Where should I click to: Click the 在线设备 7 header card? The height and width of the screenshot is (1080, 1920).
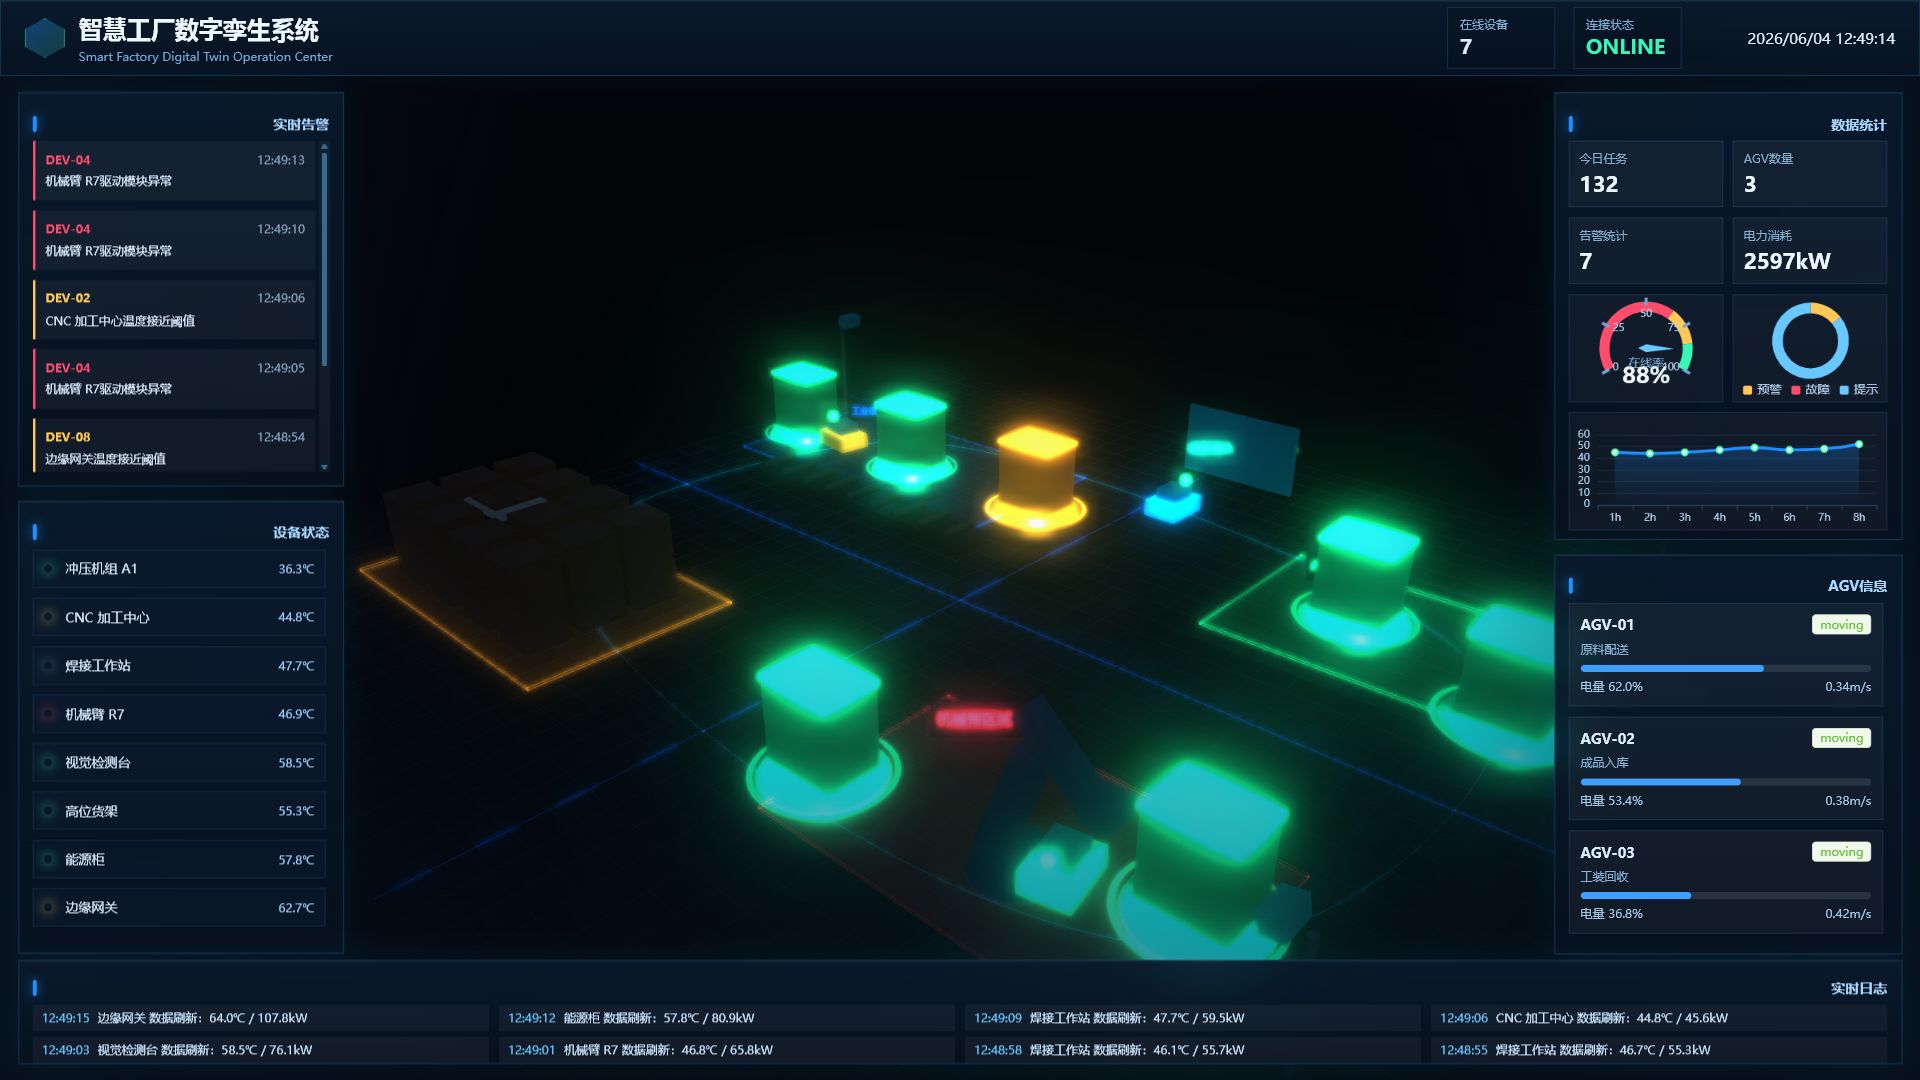pyautogui.click(x=1500, y=38)
